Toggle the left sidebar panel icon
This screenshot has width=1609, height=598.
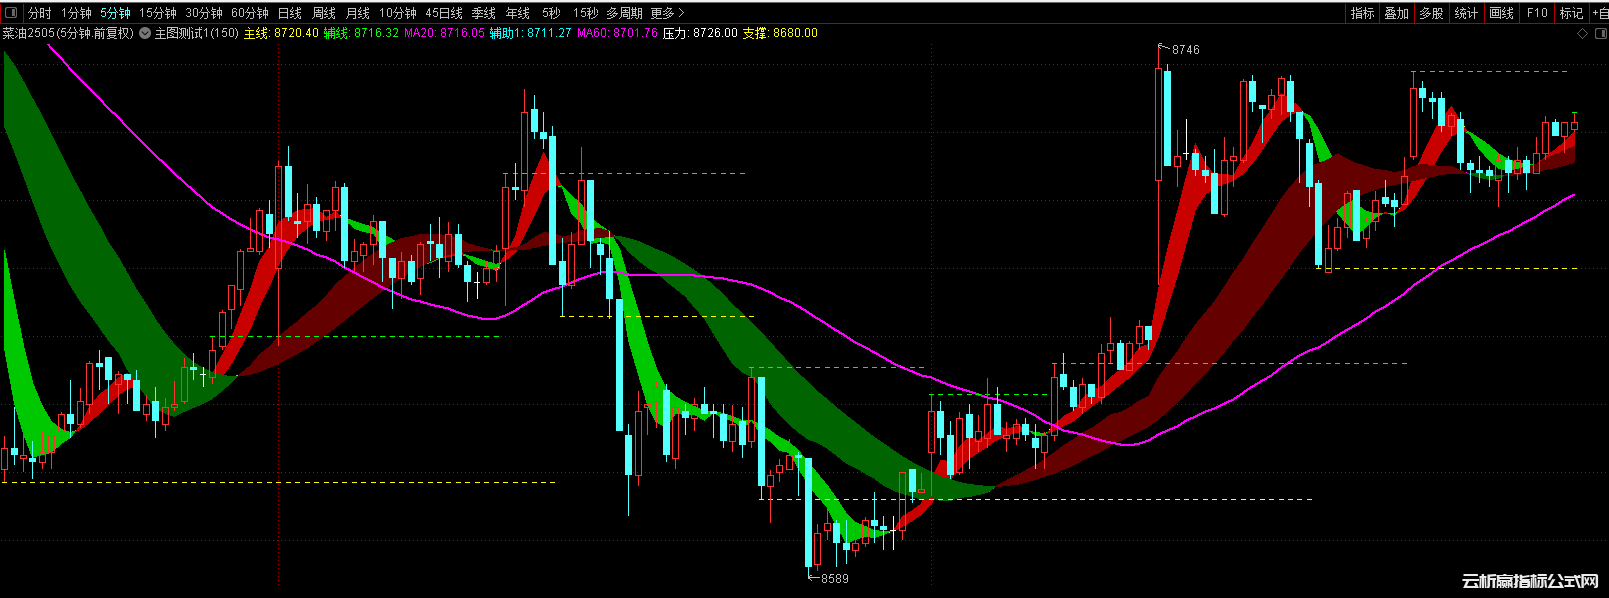pyautogui.click(x=11, y=13)
